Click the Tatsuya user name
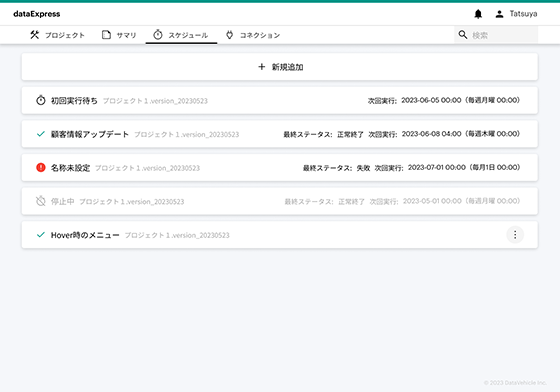This screenshot has height=392, width=560. tap(523, 14)
